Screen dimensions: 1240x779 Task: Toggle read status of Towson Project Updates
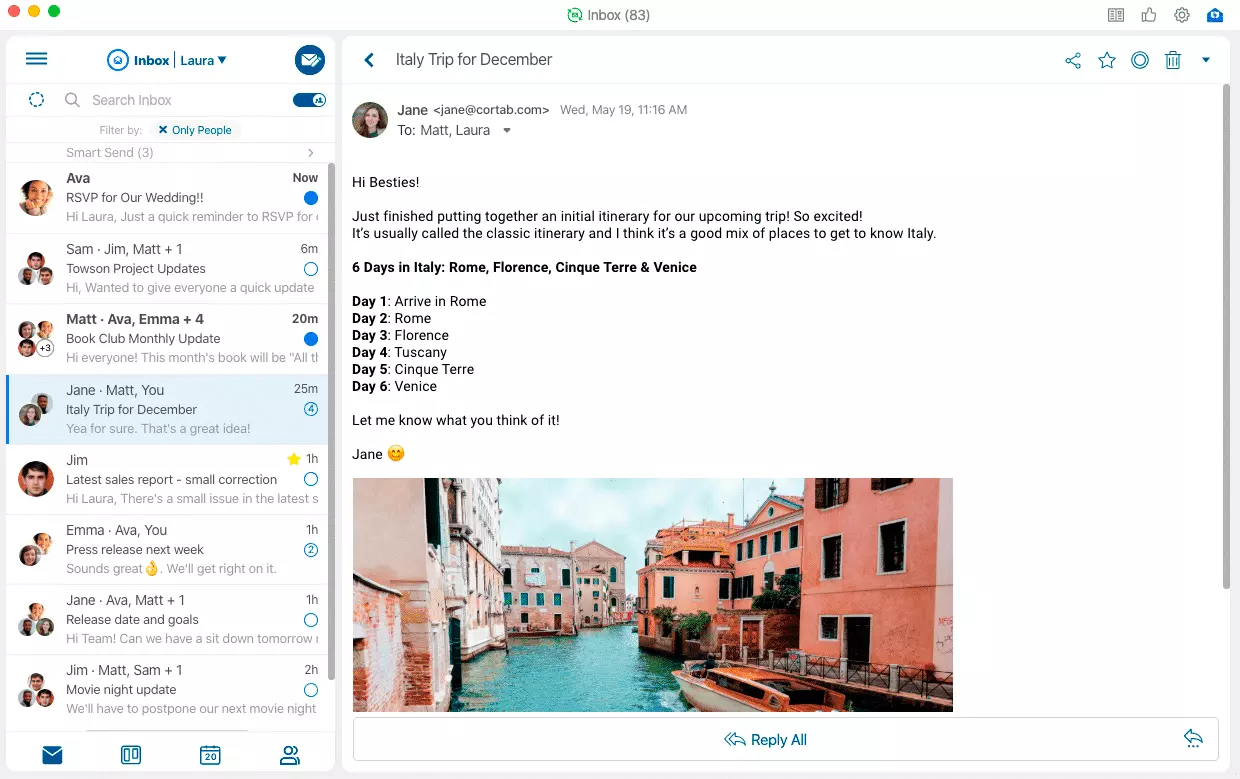pyautogui.click(x=311, y=269)
